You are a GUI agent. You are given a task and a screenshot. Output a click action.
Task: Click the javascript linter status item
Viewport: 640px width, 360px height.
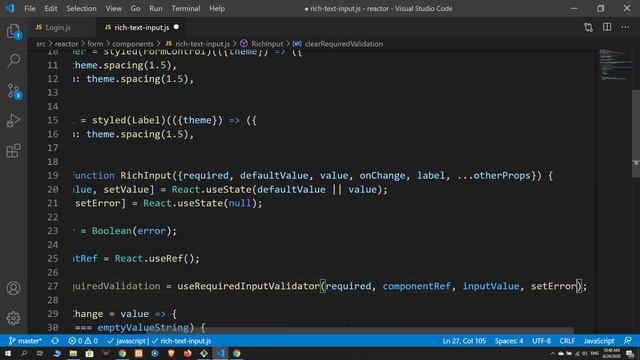pyautogui.click(x=126, y=341)
